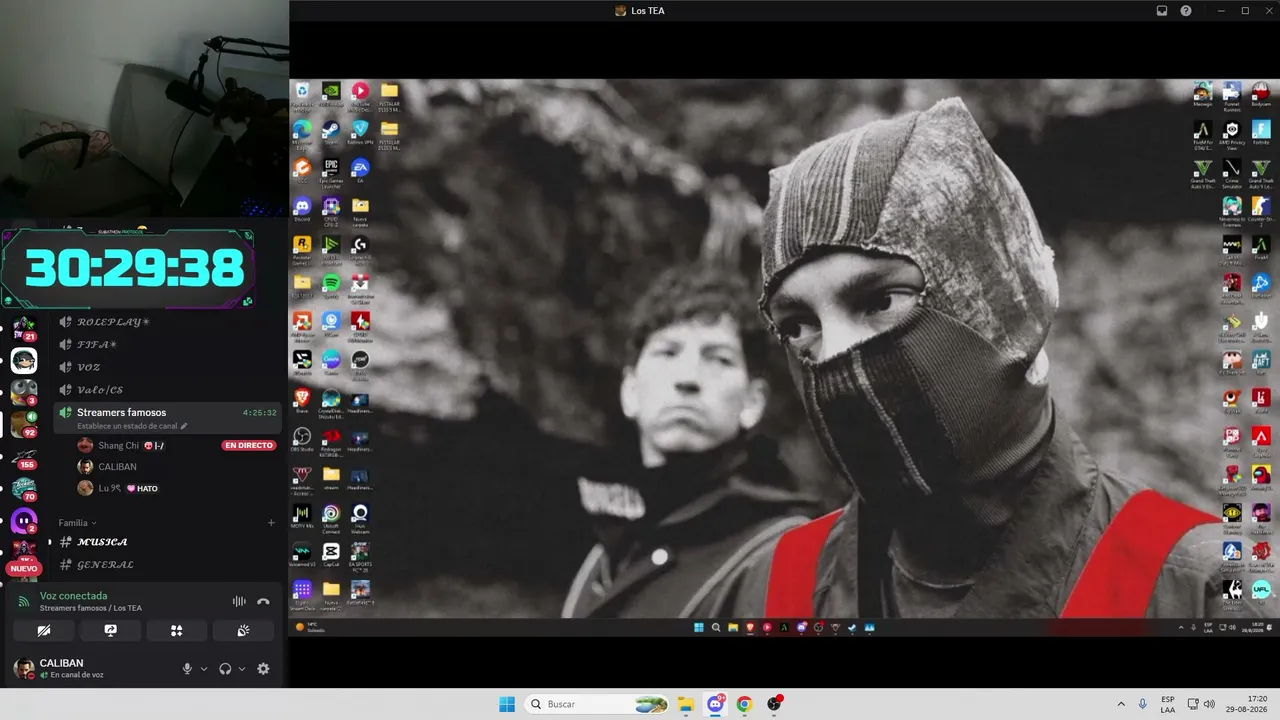This screenshot has height=720, width=1280.
Task: Click the Los TEA stream window title
Action: (648, 11)
